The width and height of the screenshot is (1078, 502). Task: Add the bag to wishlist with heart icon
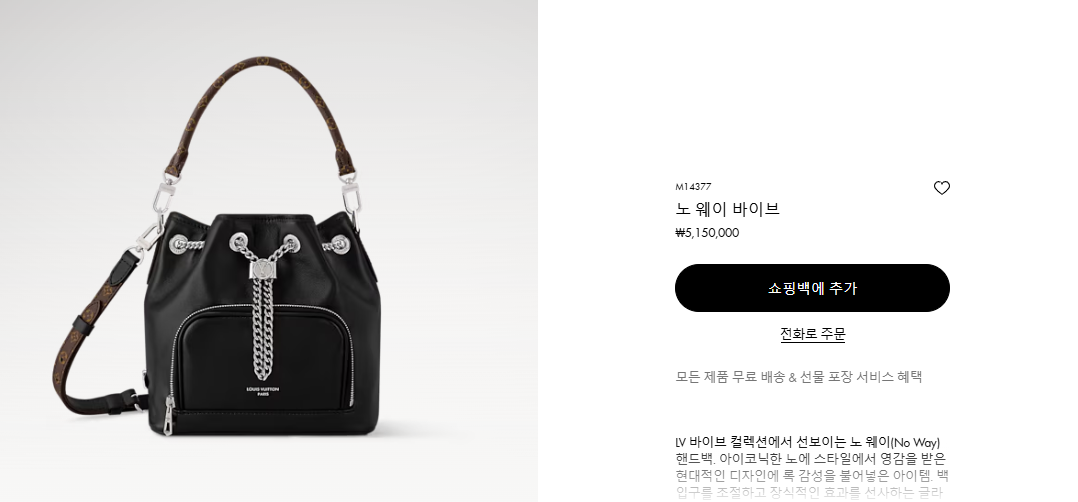click(941, 188)
